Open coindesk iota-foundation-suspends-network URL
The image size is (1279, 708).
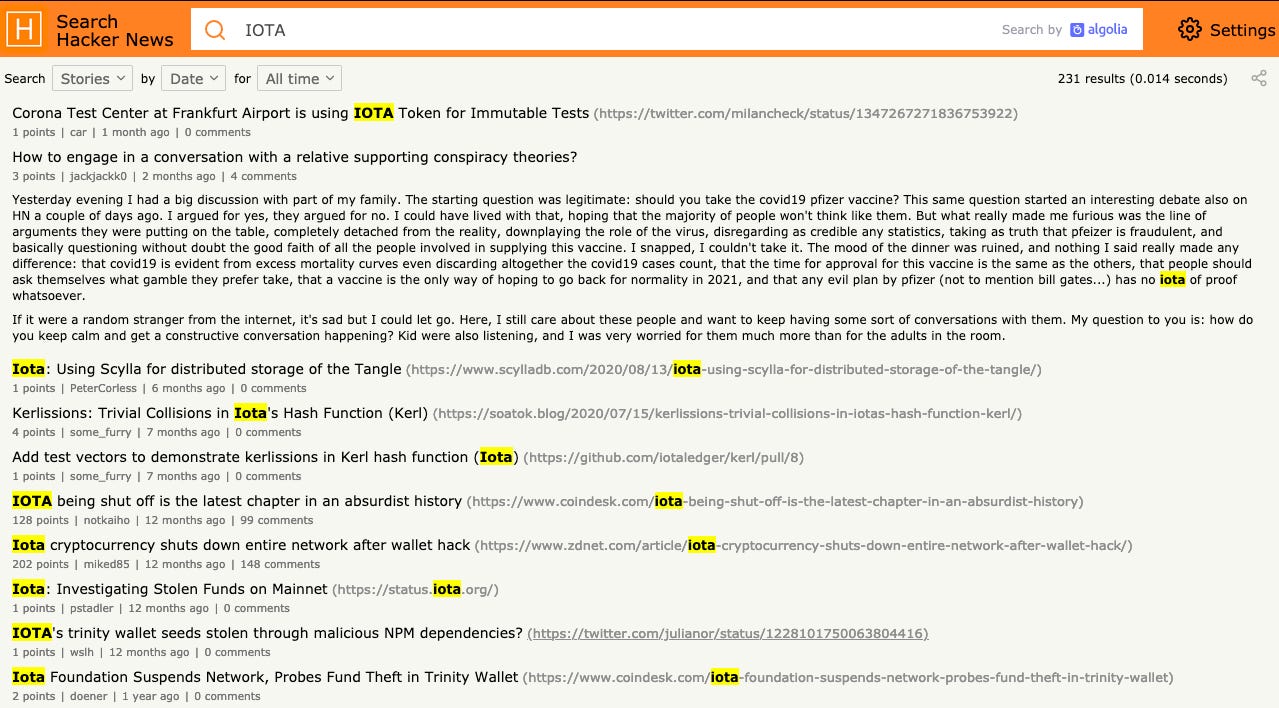[x=848, y=678]
